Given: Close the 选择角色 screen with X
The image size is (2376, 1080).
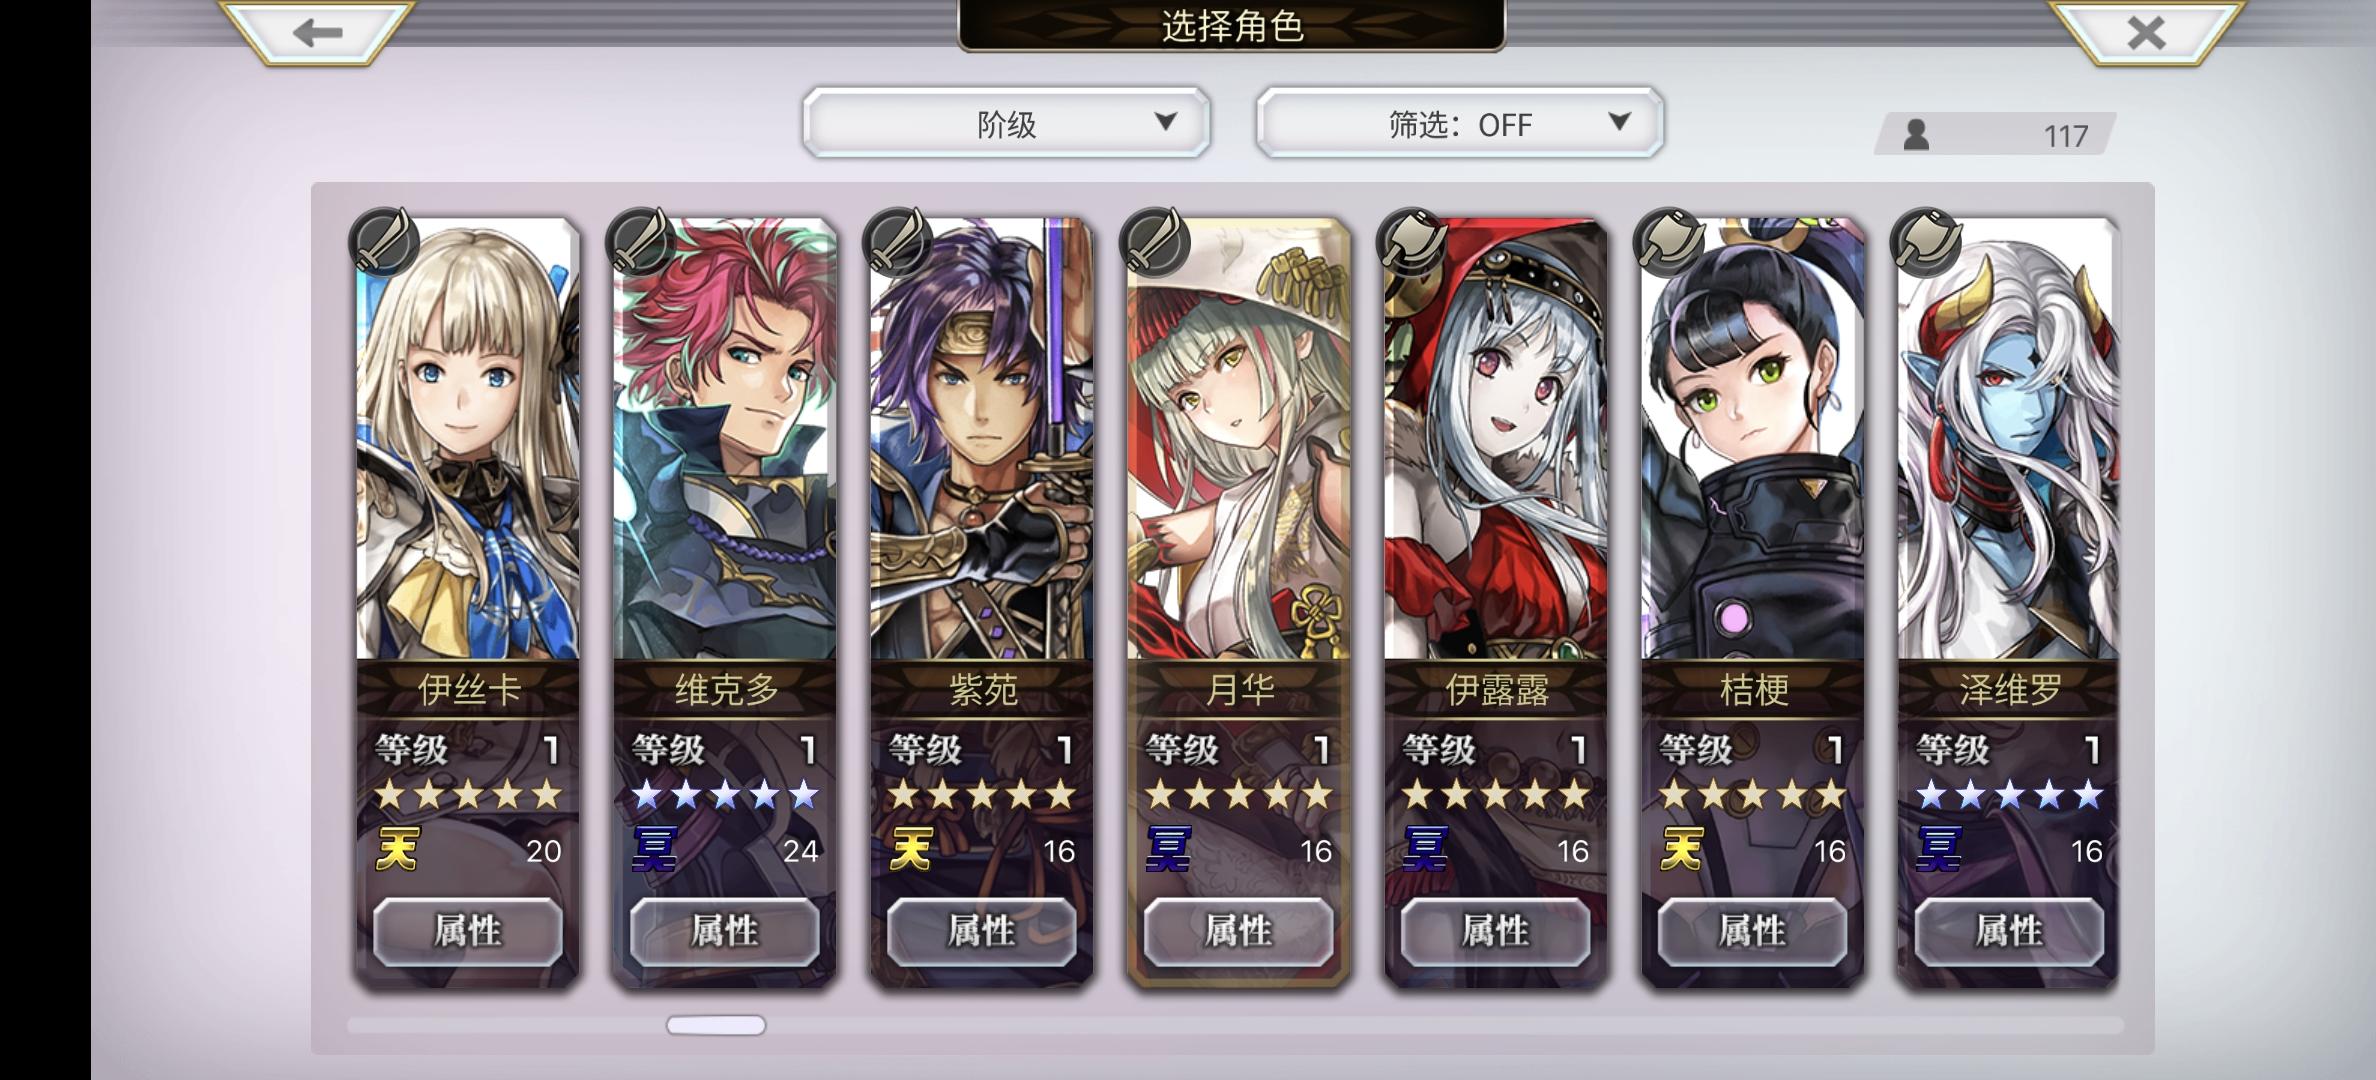Looking at the screenshot, I should pyautogui.click(x=2146, y=33).
